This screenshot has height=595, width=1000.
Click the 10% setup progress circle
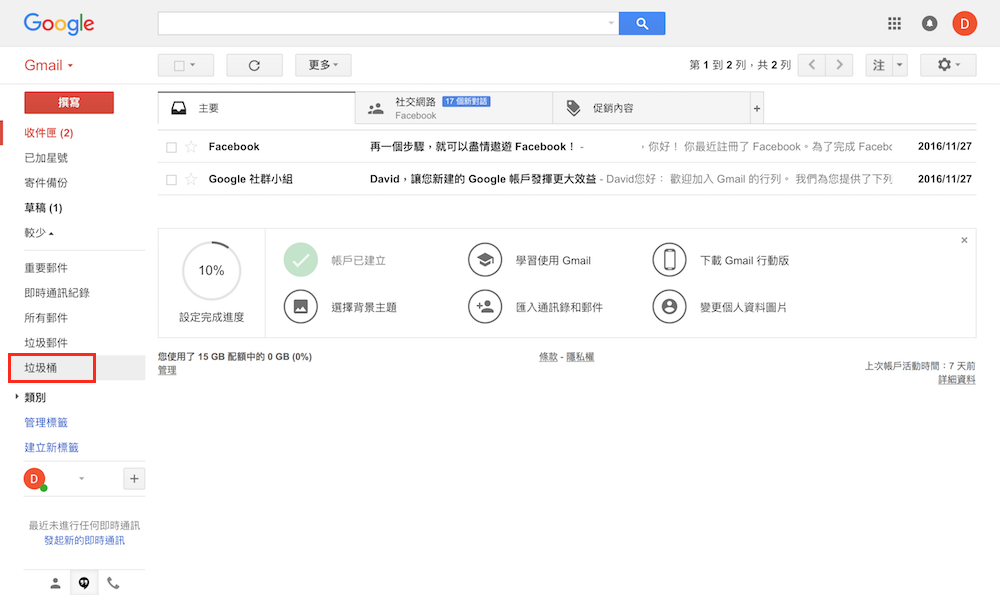click(x=211, y=271)
